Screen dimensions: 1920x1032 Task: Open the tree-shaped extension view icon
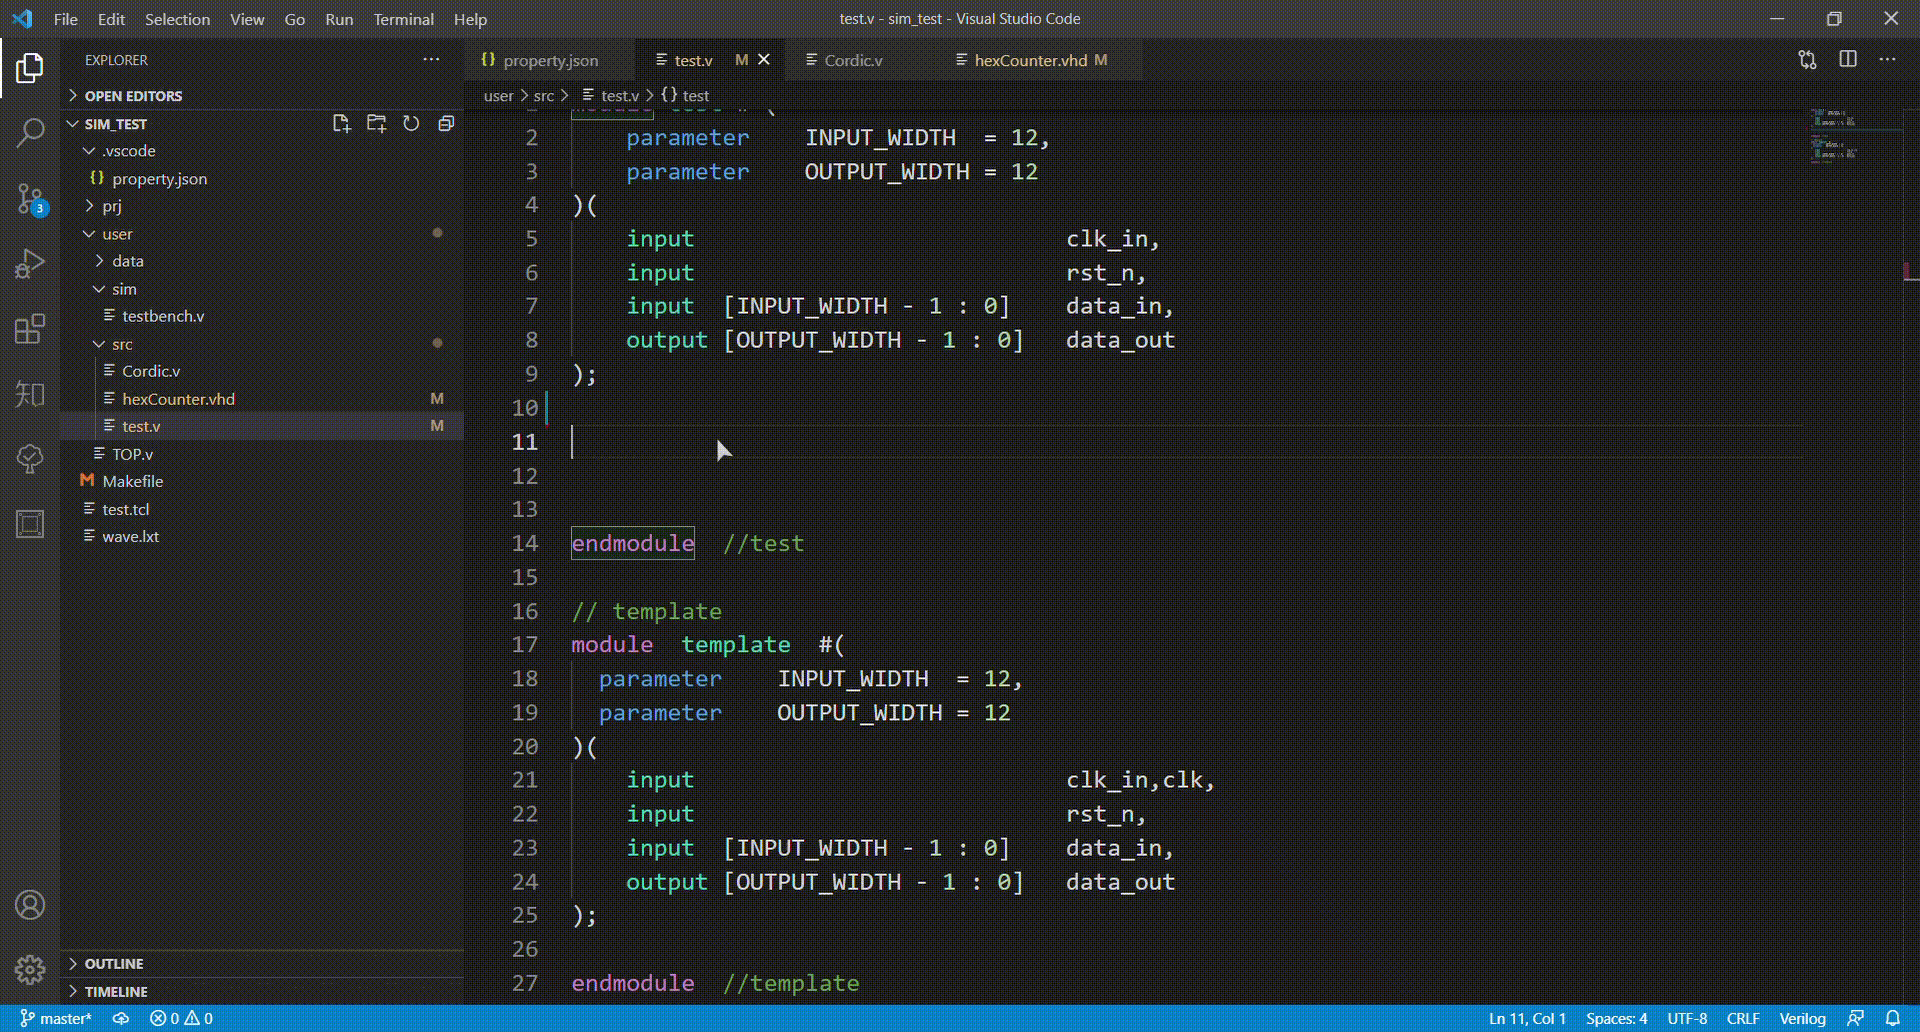30,459
